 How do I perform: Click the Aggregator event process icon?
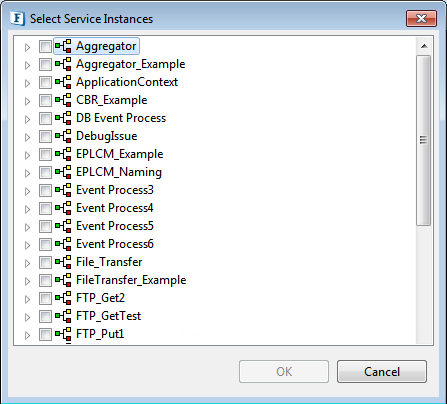(x=63, y=46)
